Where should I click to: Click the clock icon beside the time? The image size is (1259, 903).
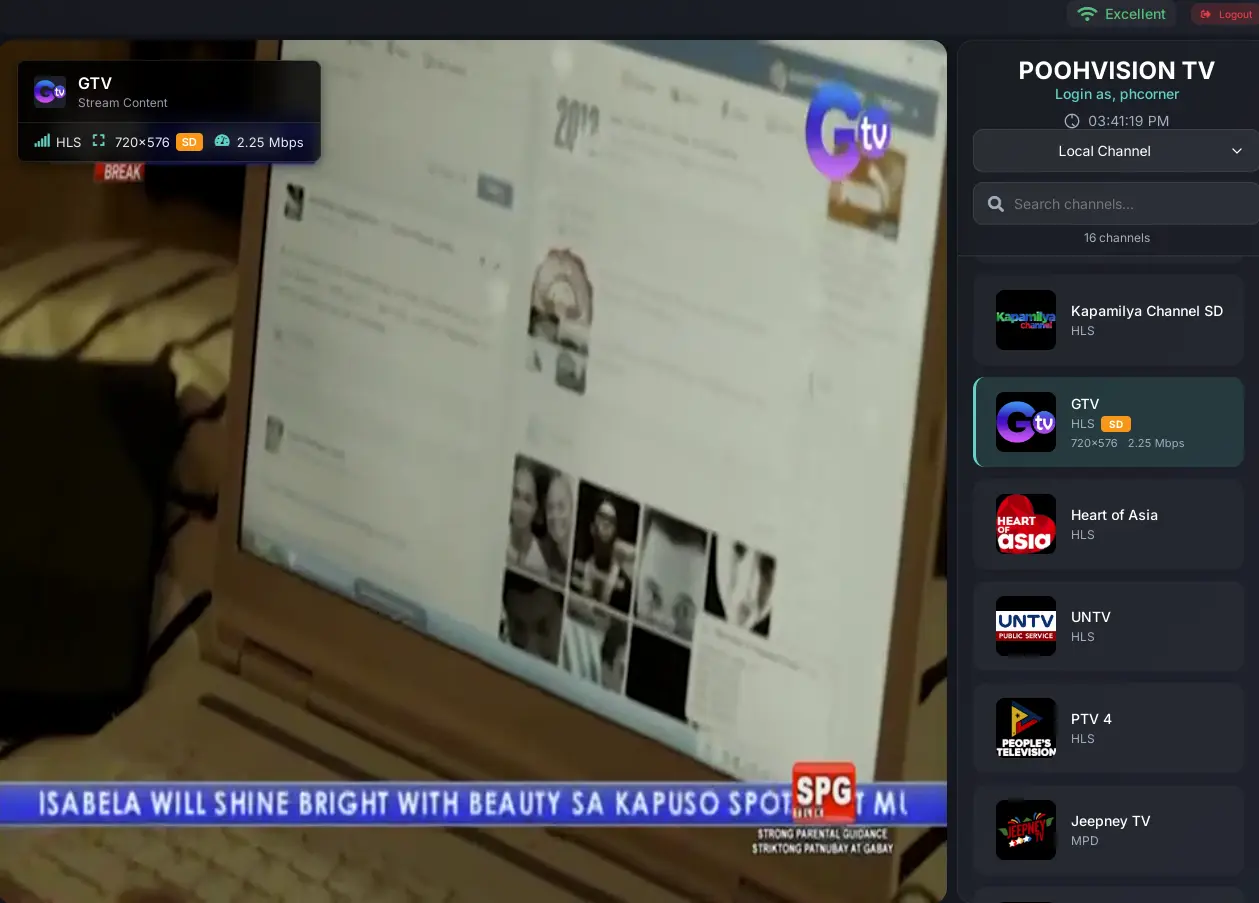pos(1072,121)
